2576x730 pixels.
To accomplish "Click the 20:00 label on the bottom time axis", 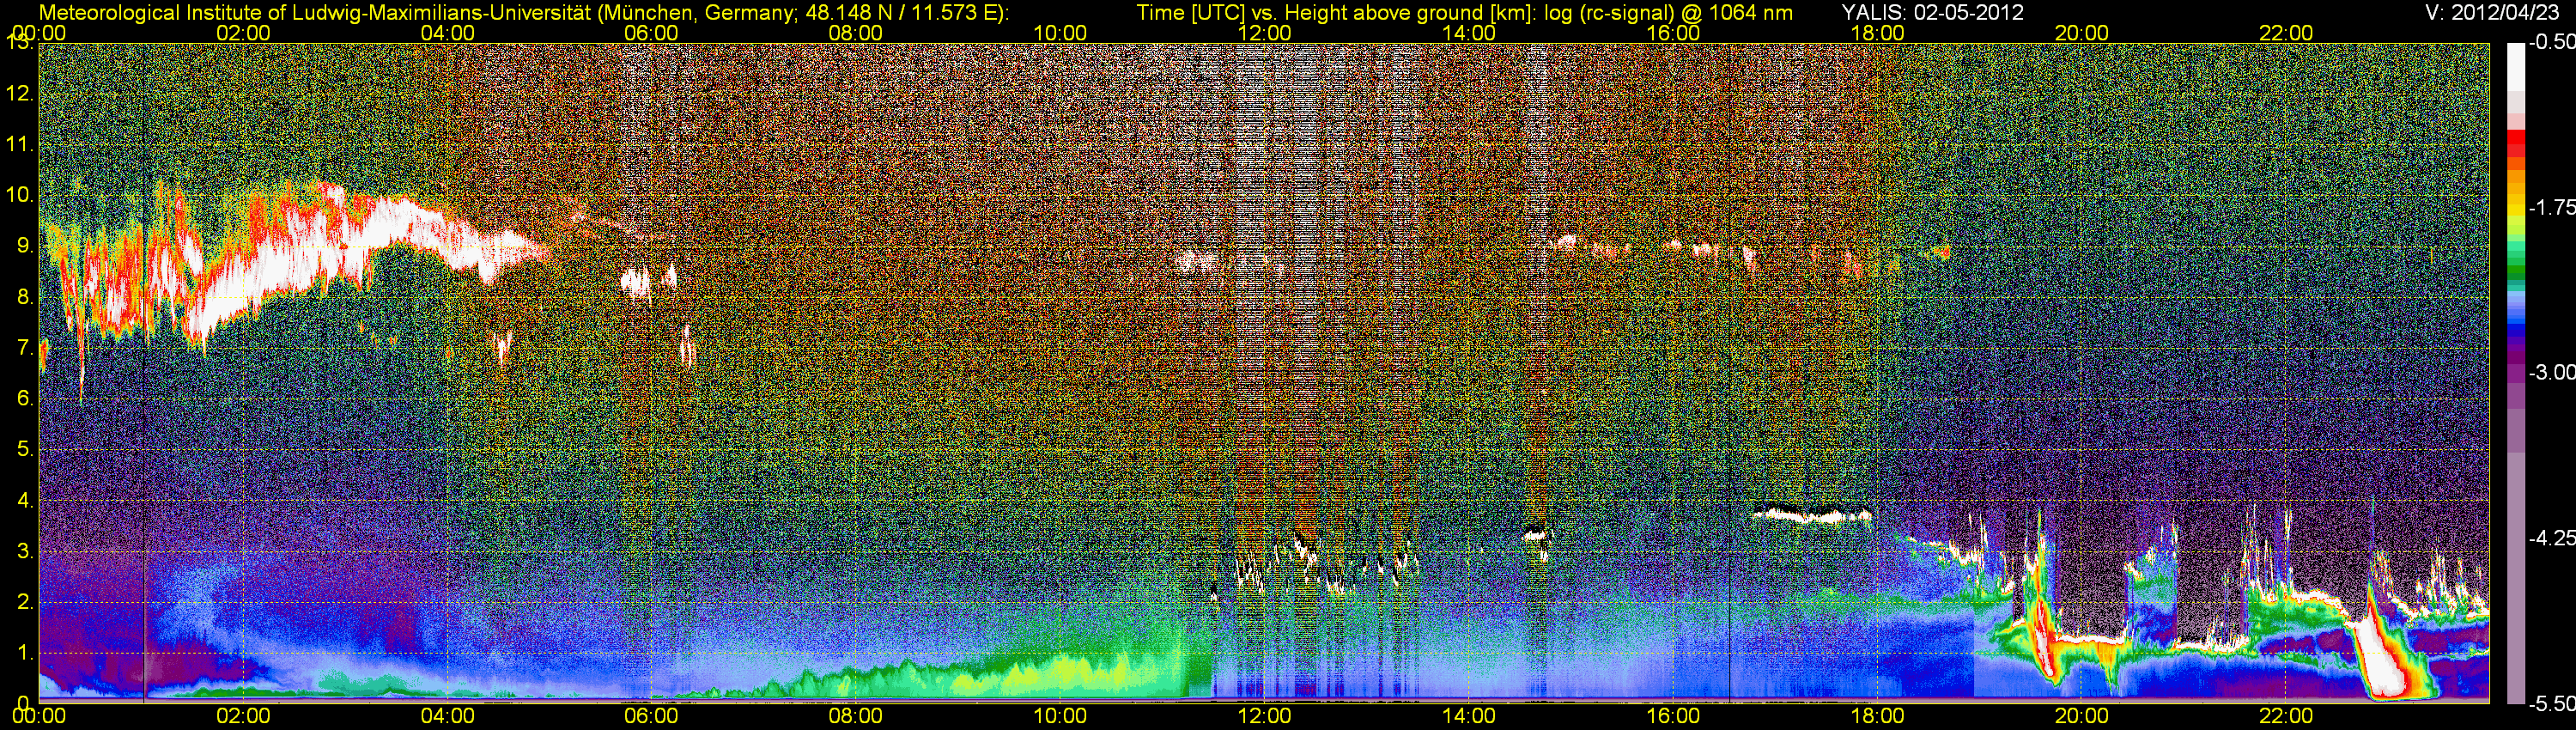I will click(2082, 716).
